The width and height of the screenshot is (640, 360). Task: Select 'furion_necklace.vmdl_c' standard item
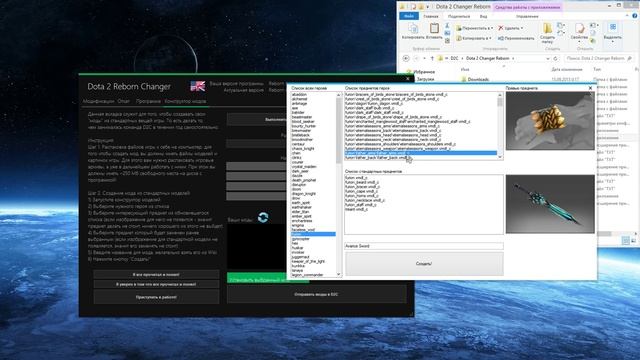point(365,200)
